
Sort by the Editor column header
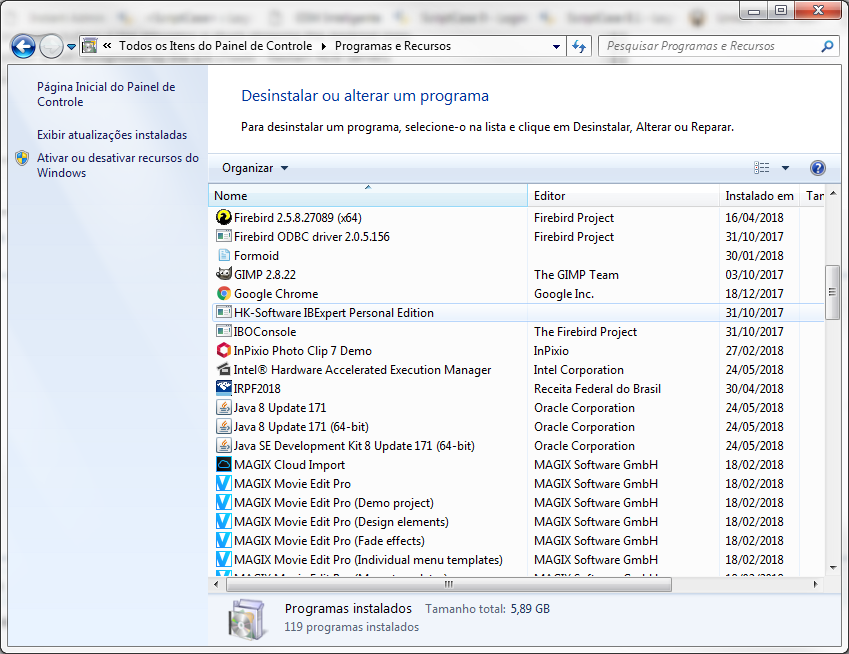pyautogui.click(x=623, y=195)
